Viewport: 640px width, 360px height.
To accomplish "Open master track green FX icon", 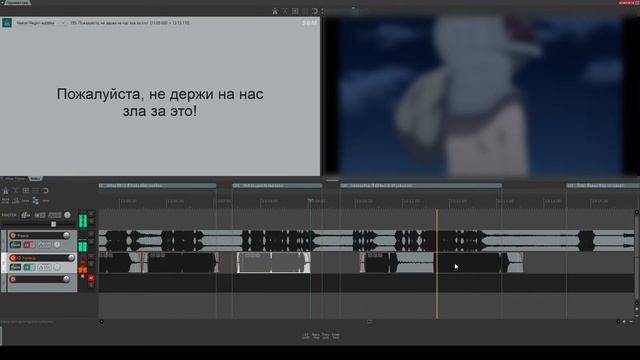I will coord(26,215).
